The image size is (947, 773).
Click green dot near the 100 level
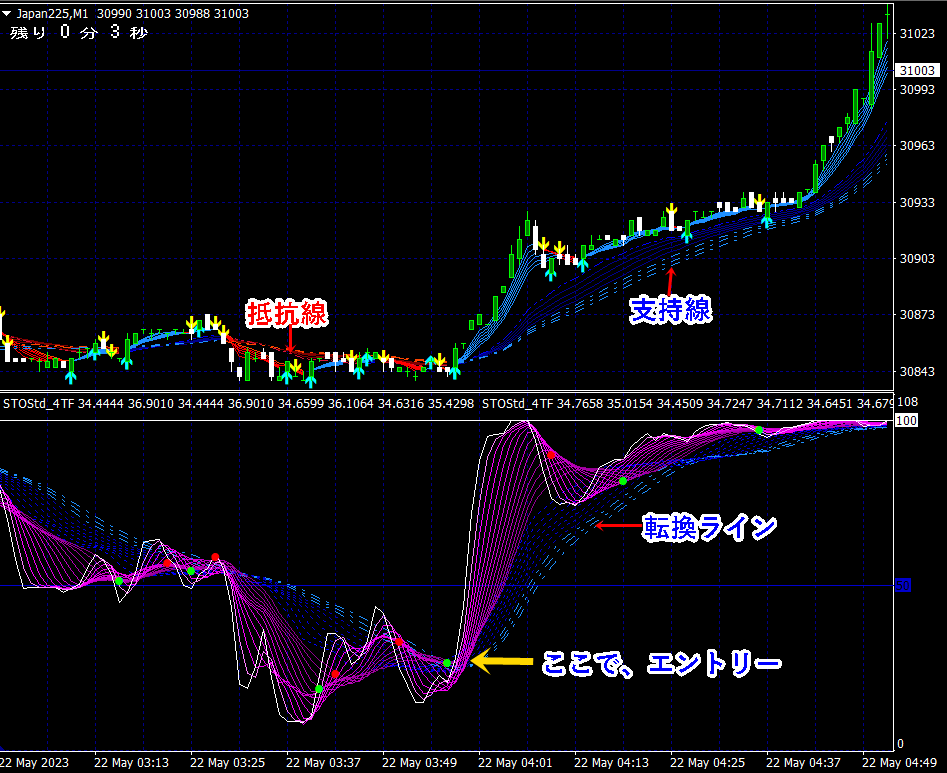pos(759,430)
